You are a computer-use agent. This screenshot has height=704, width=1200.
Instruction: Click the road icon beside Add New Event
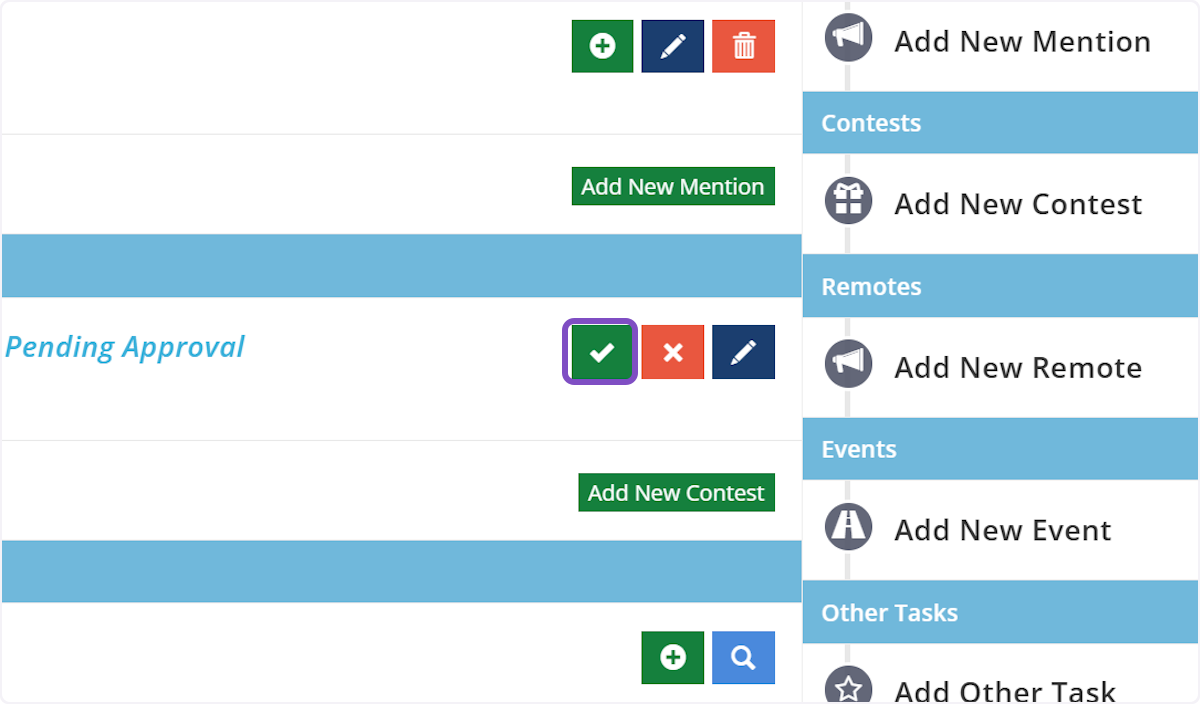point(848,527)
